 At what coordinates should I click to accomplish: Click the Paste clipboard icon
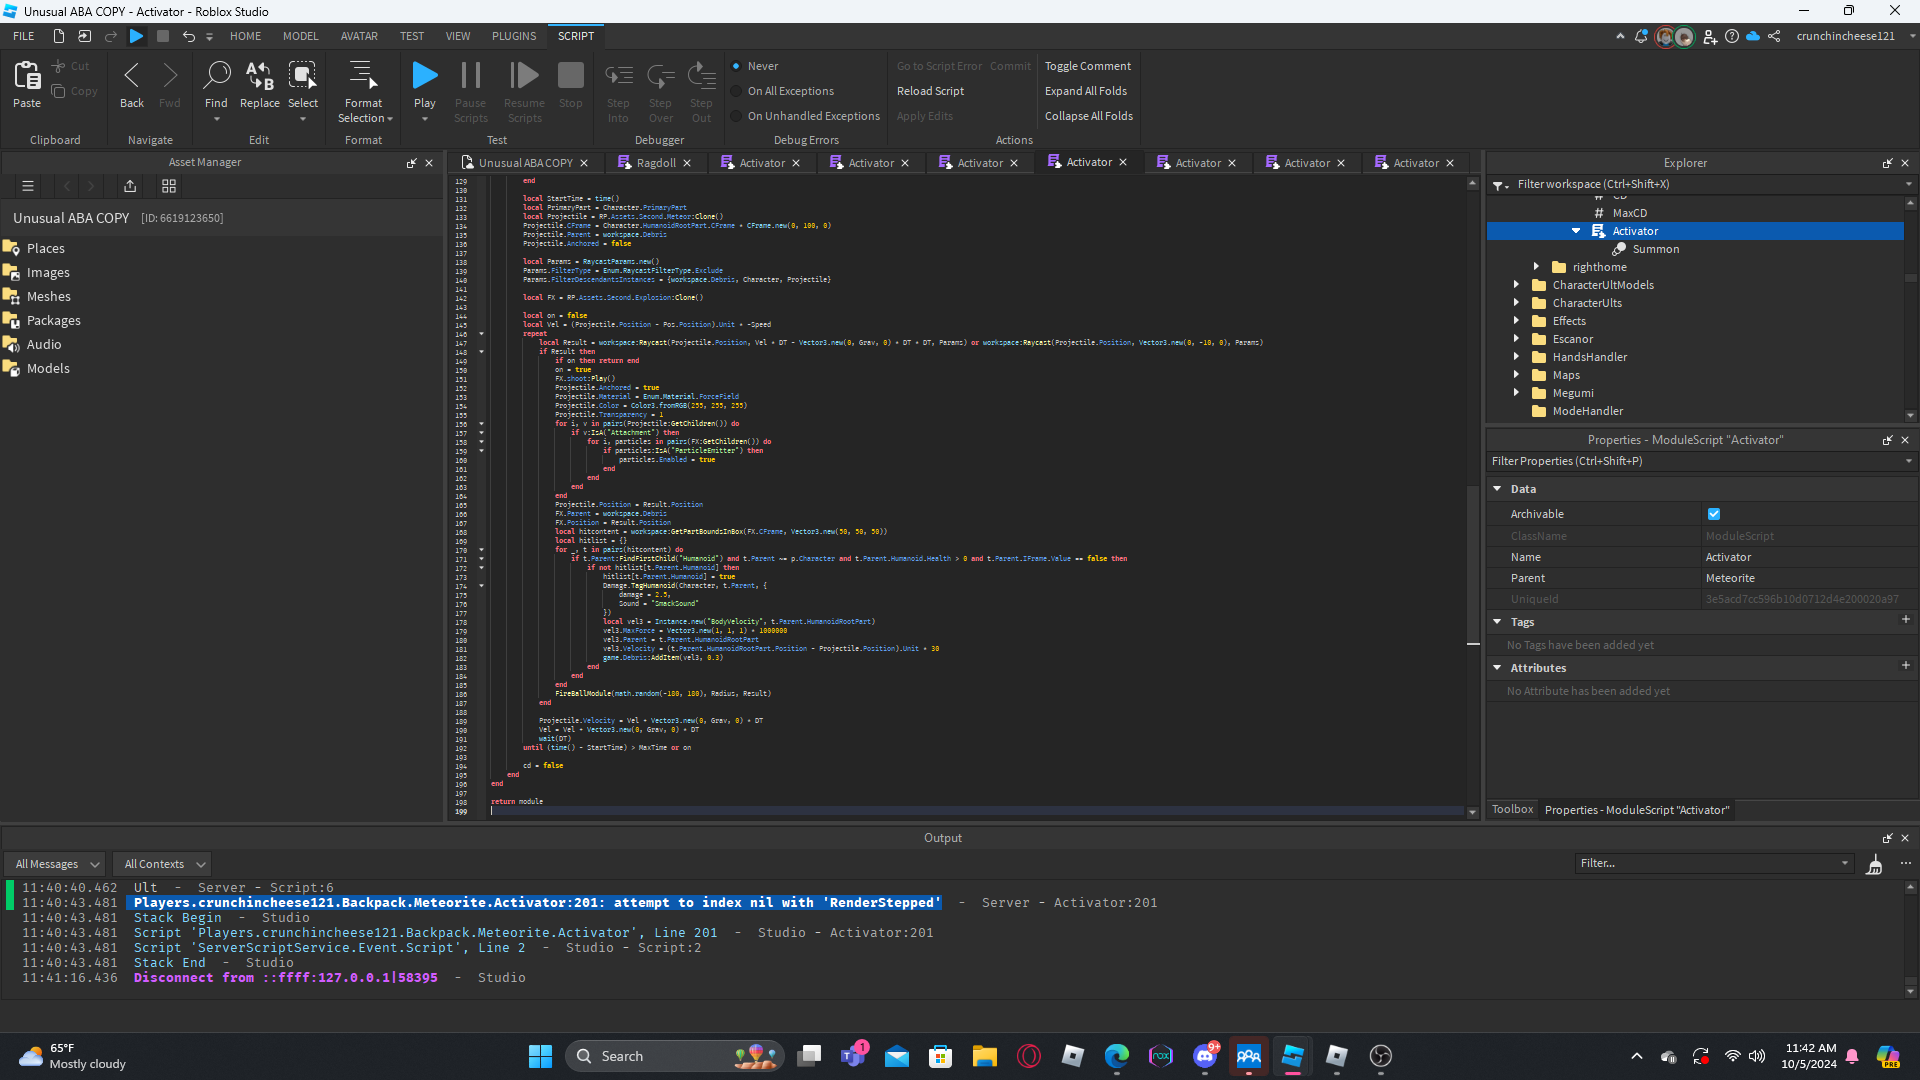pos(27,76)
